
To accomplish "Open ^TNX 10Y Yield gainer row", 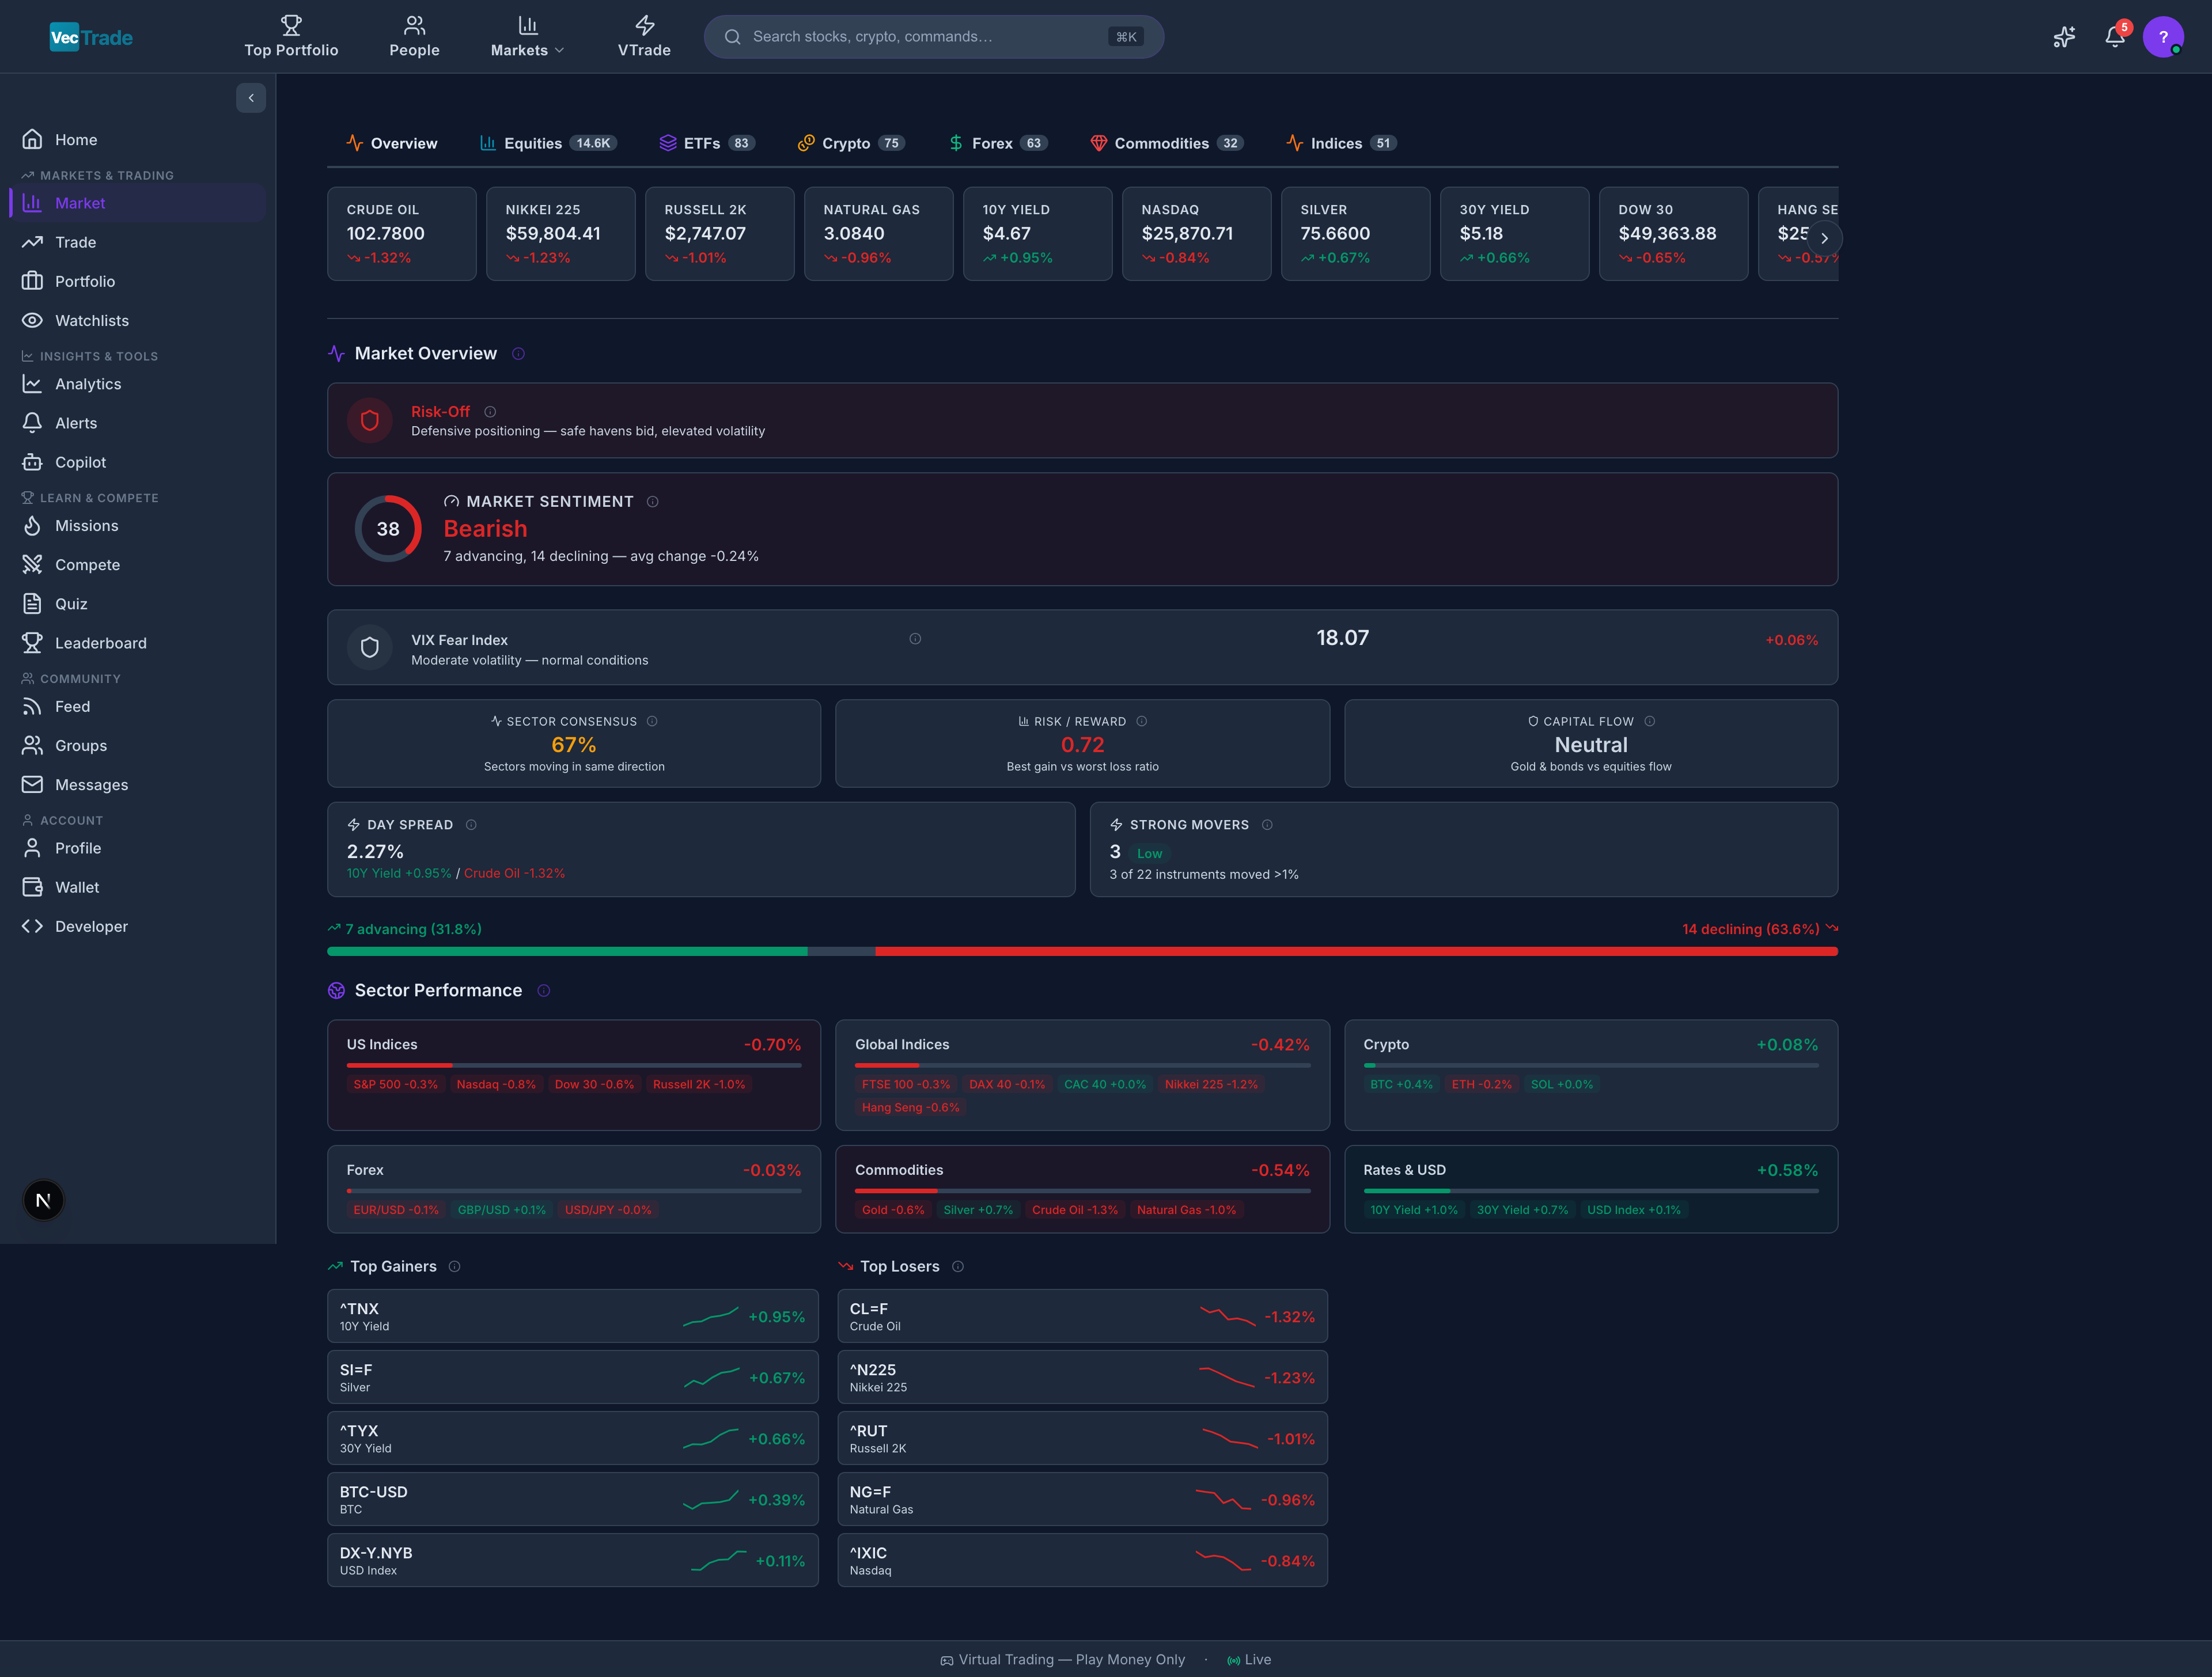I will (x=573, y=1316).
